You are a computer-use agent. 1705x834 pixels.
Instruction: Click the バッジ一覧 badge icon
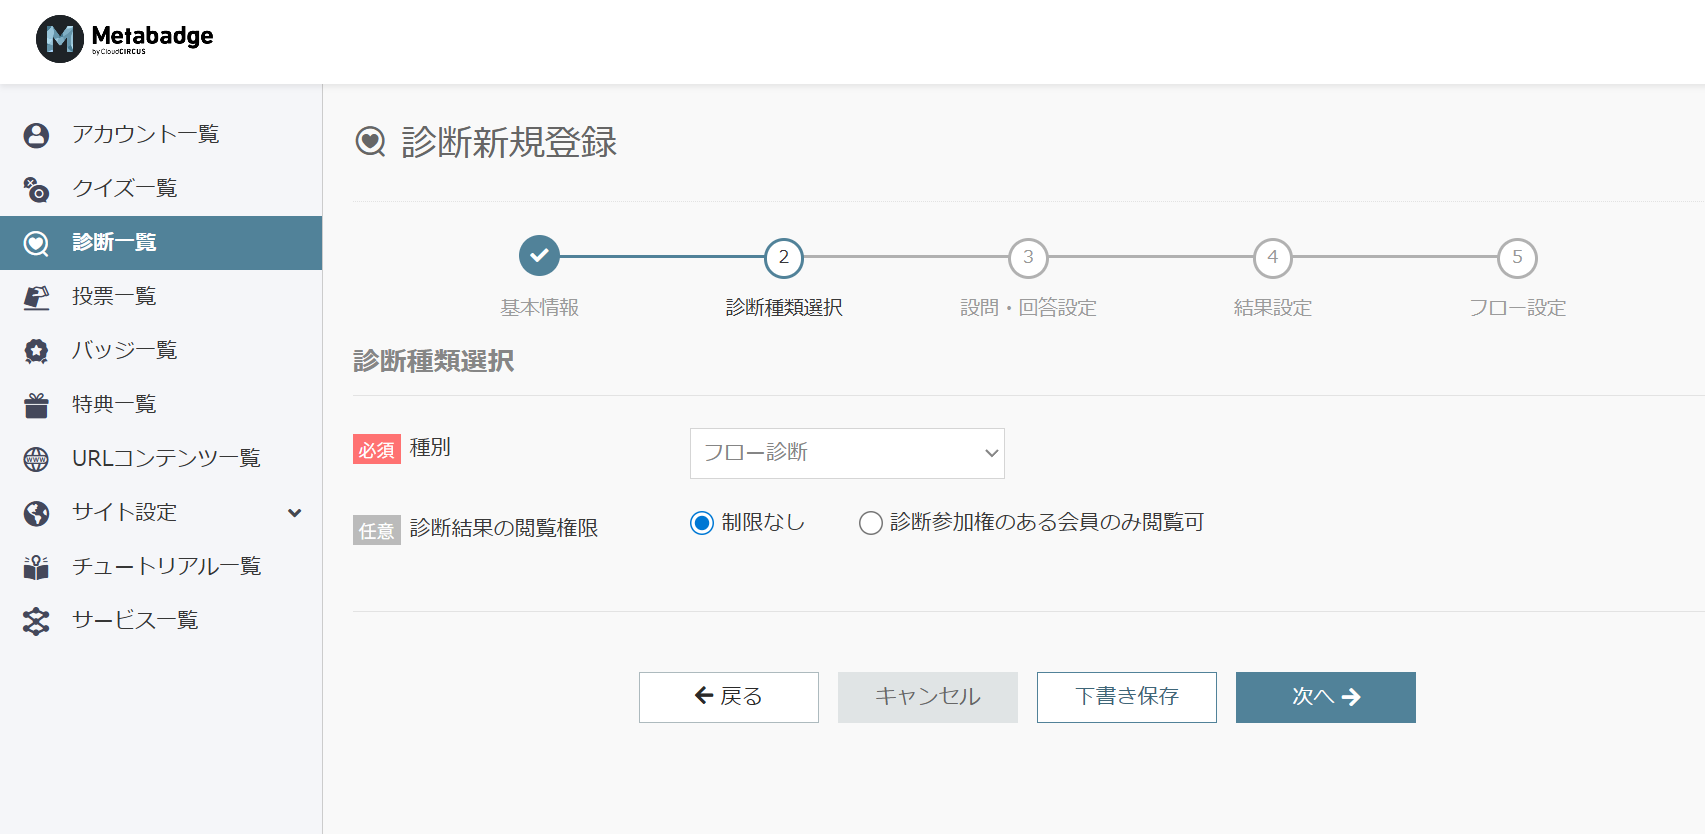[x=37, y=351]
